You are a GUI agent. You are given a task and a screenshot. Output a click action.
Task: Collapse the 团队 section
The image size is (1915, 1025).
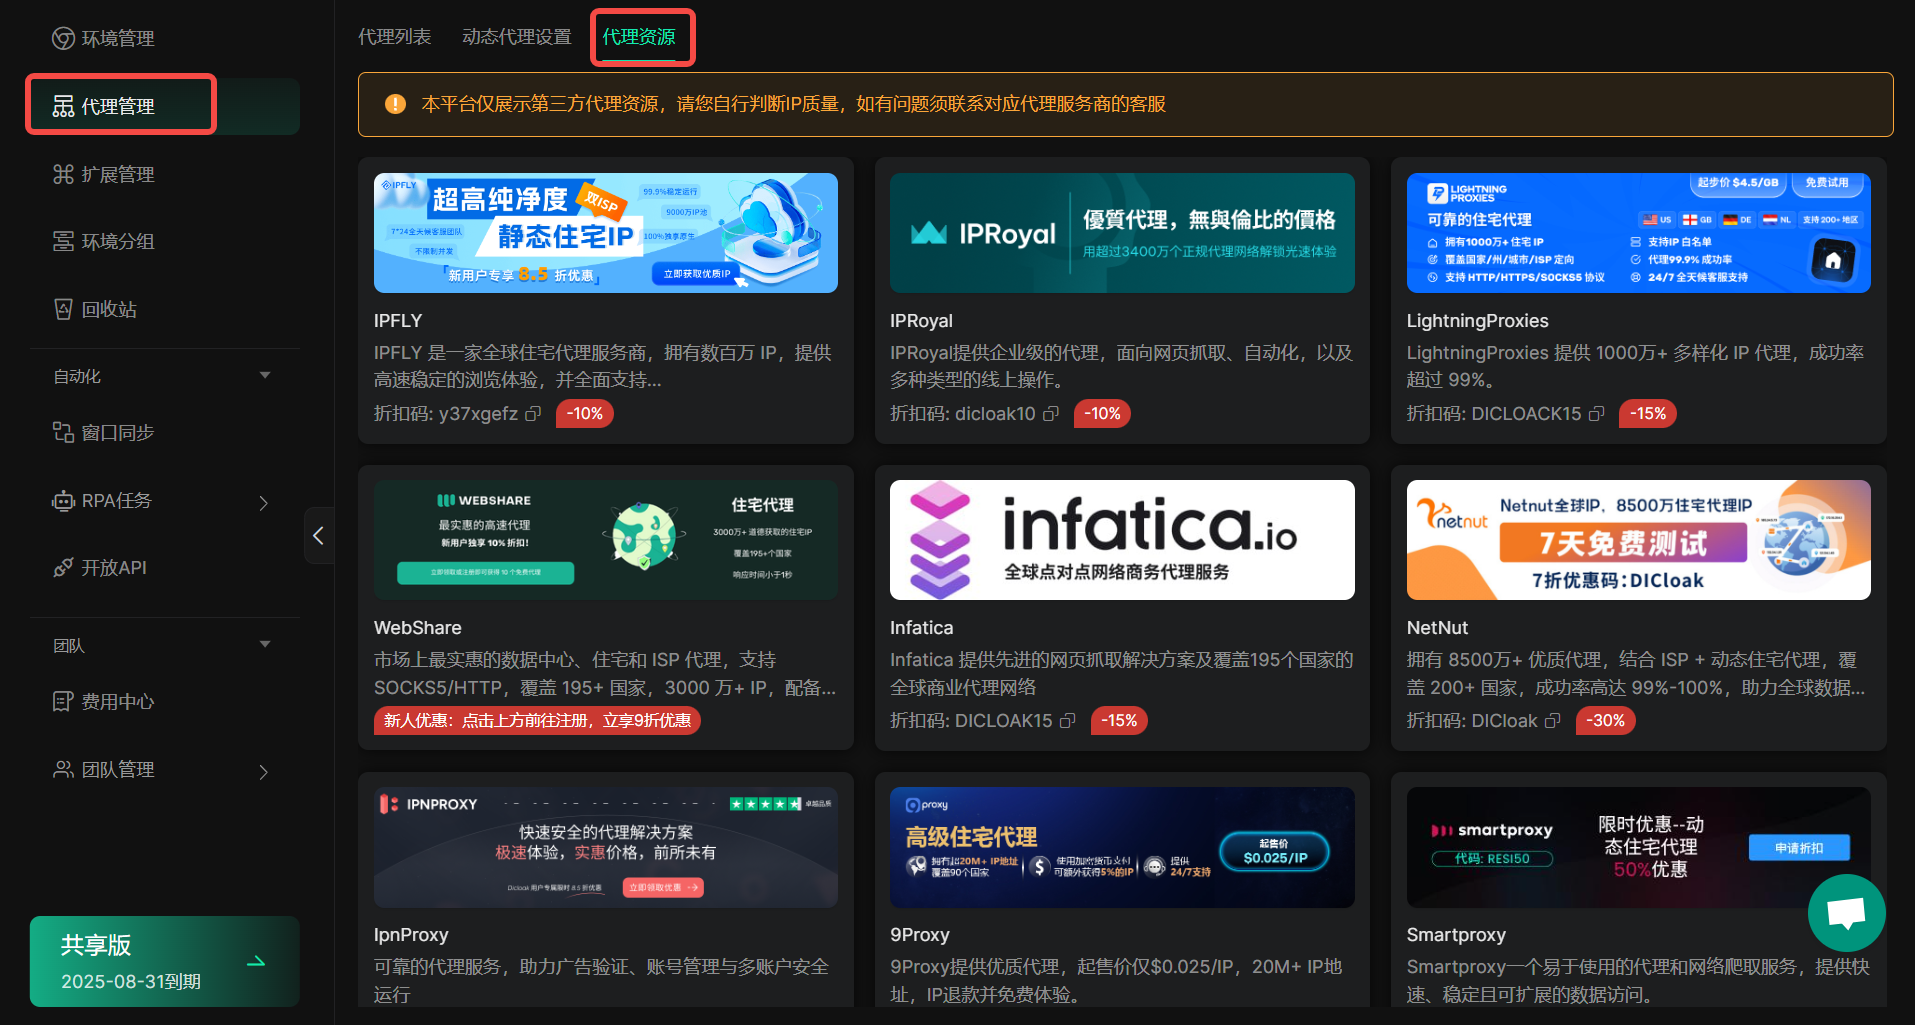tap(265, 645)
